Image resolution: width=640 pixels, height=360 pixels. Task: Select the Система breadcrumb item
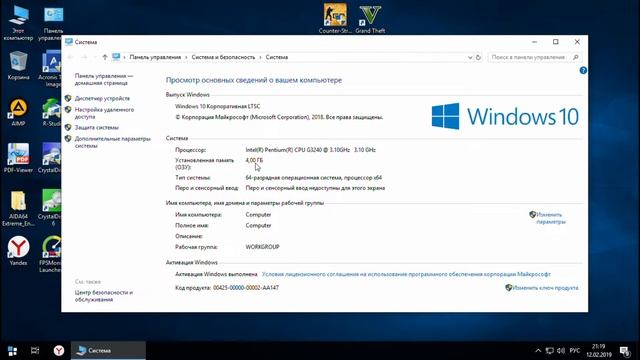pos(277,57)
